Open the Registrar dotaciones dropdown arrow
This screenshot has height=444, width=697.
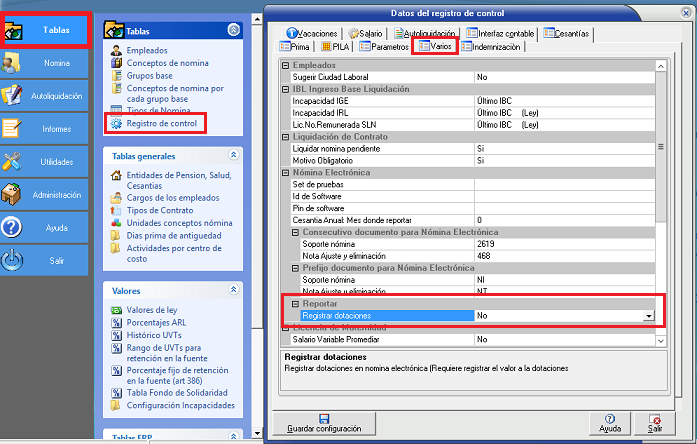coord(649,315)
